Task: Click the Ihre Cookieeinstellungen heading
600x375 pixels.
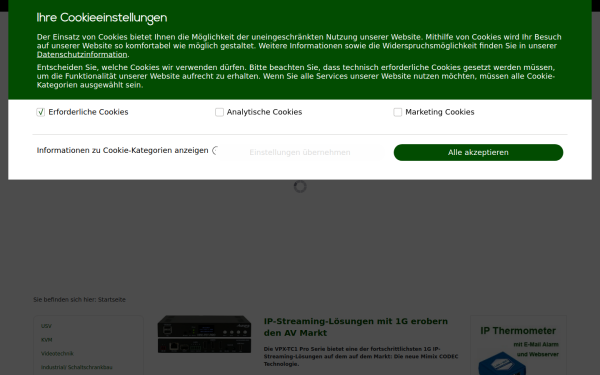Action: [102, 18]
